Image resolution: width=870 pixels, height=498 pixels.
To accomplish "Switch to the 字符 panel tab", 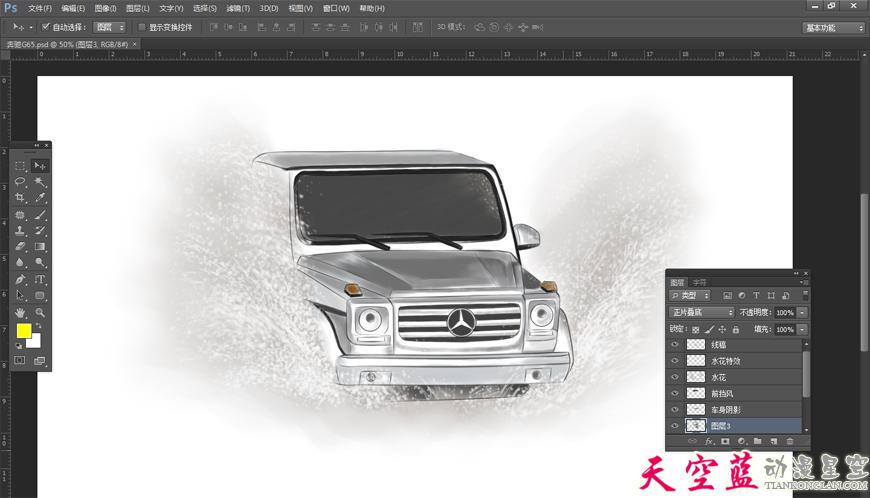I will point(699,282).
